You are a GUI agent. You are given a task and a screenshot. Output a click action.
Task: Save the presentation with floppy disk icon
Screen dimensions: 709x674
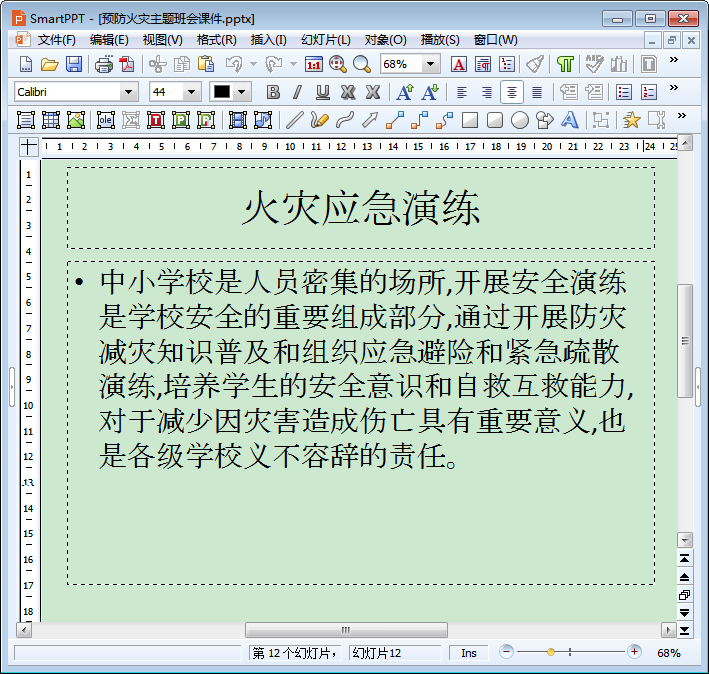coord(74,64)
